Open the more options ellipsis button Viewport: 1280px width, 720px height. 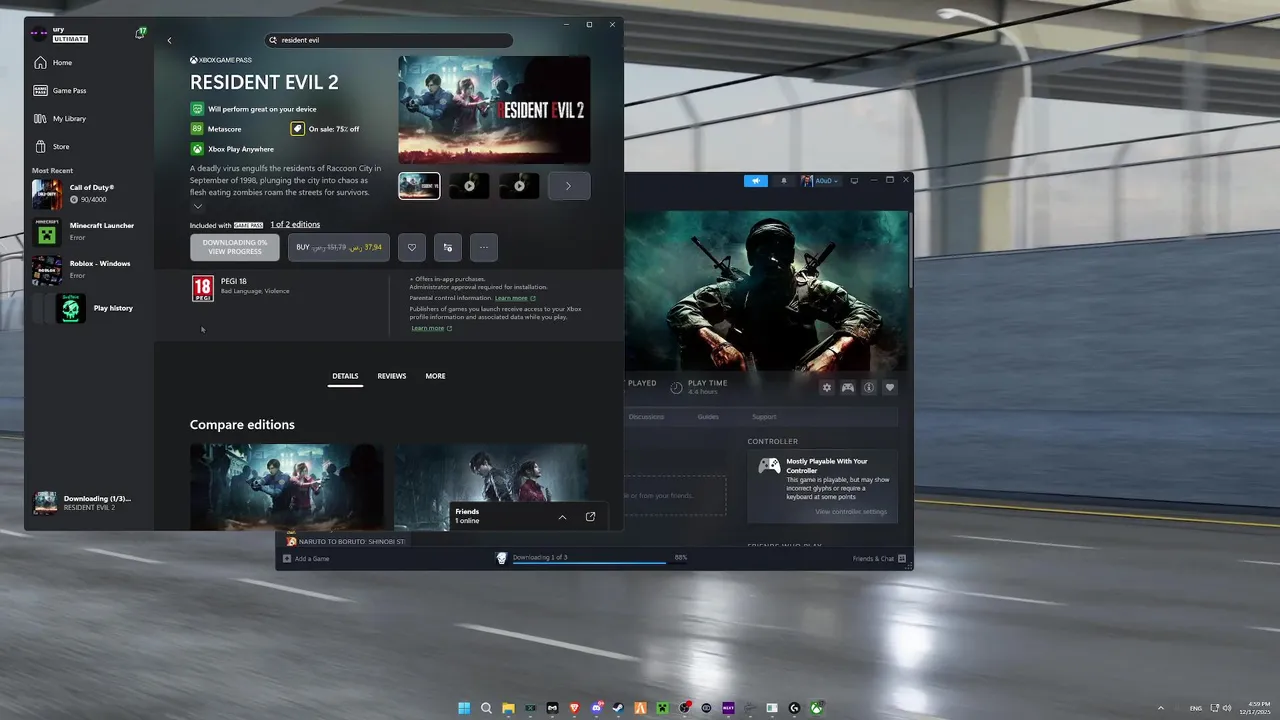coord(484,247)
